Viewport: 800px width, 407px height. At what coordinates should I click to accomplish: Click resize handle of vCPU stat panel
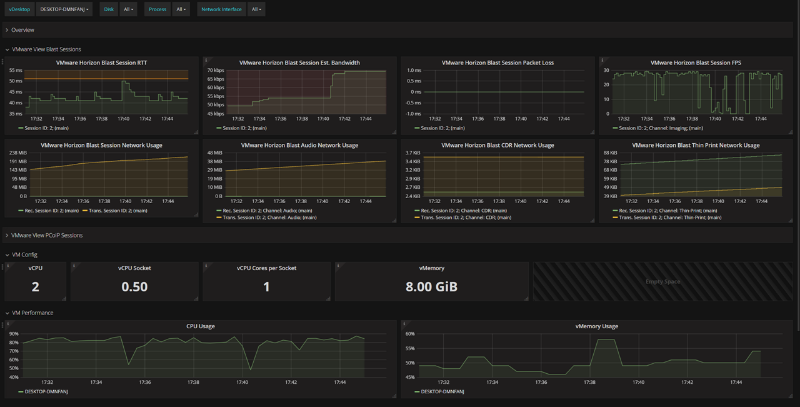coord(64,298)
